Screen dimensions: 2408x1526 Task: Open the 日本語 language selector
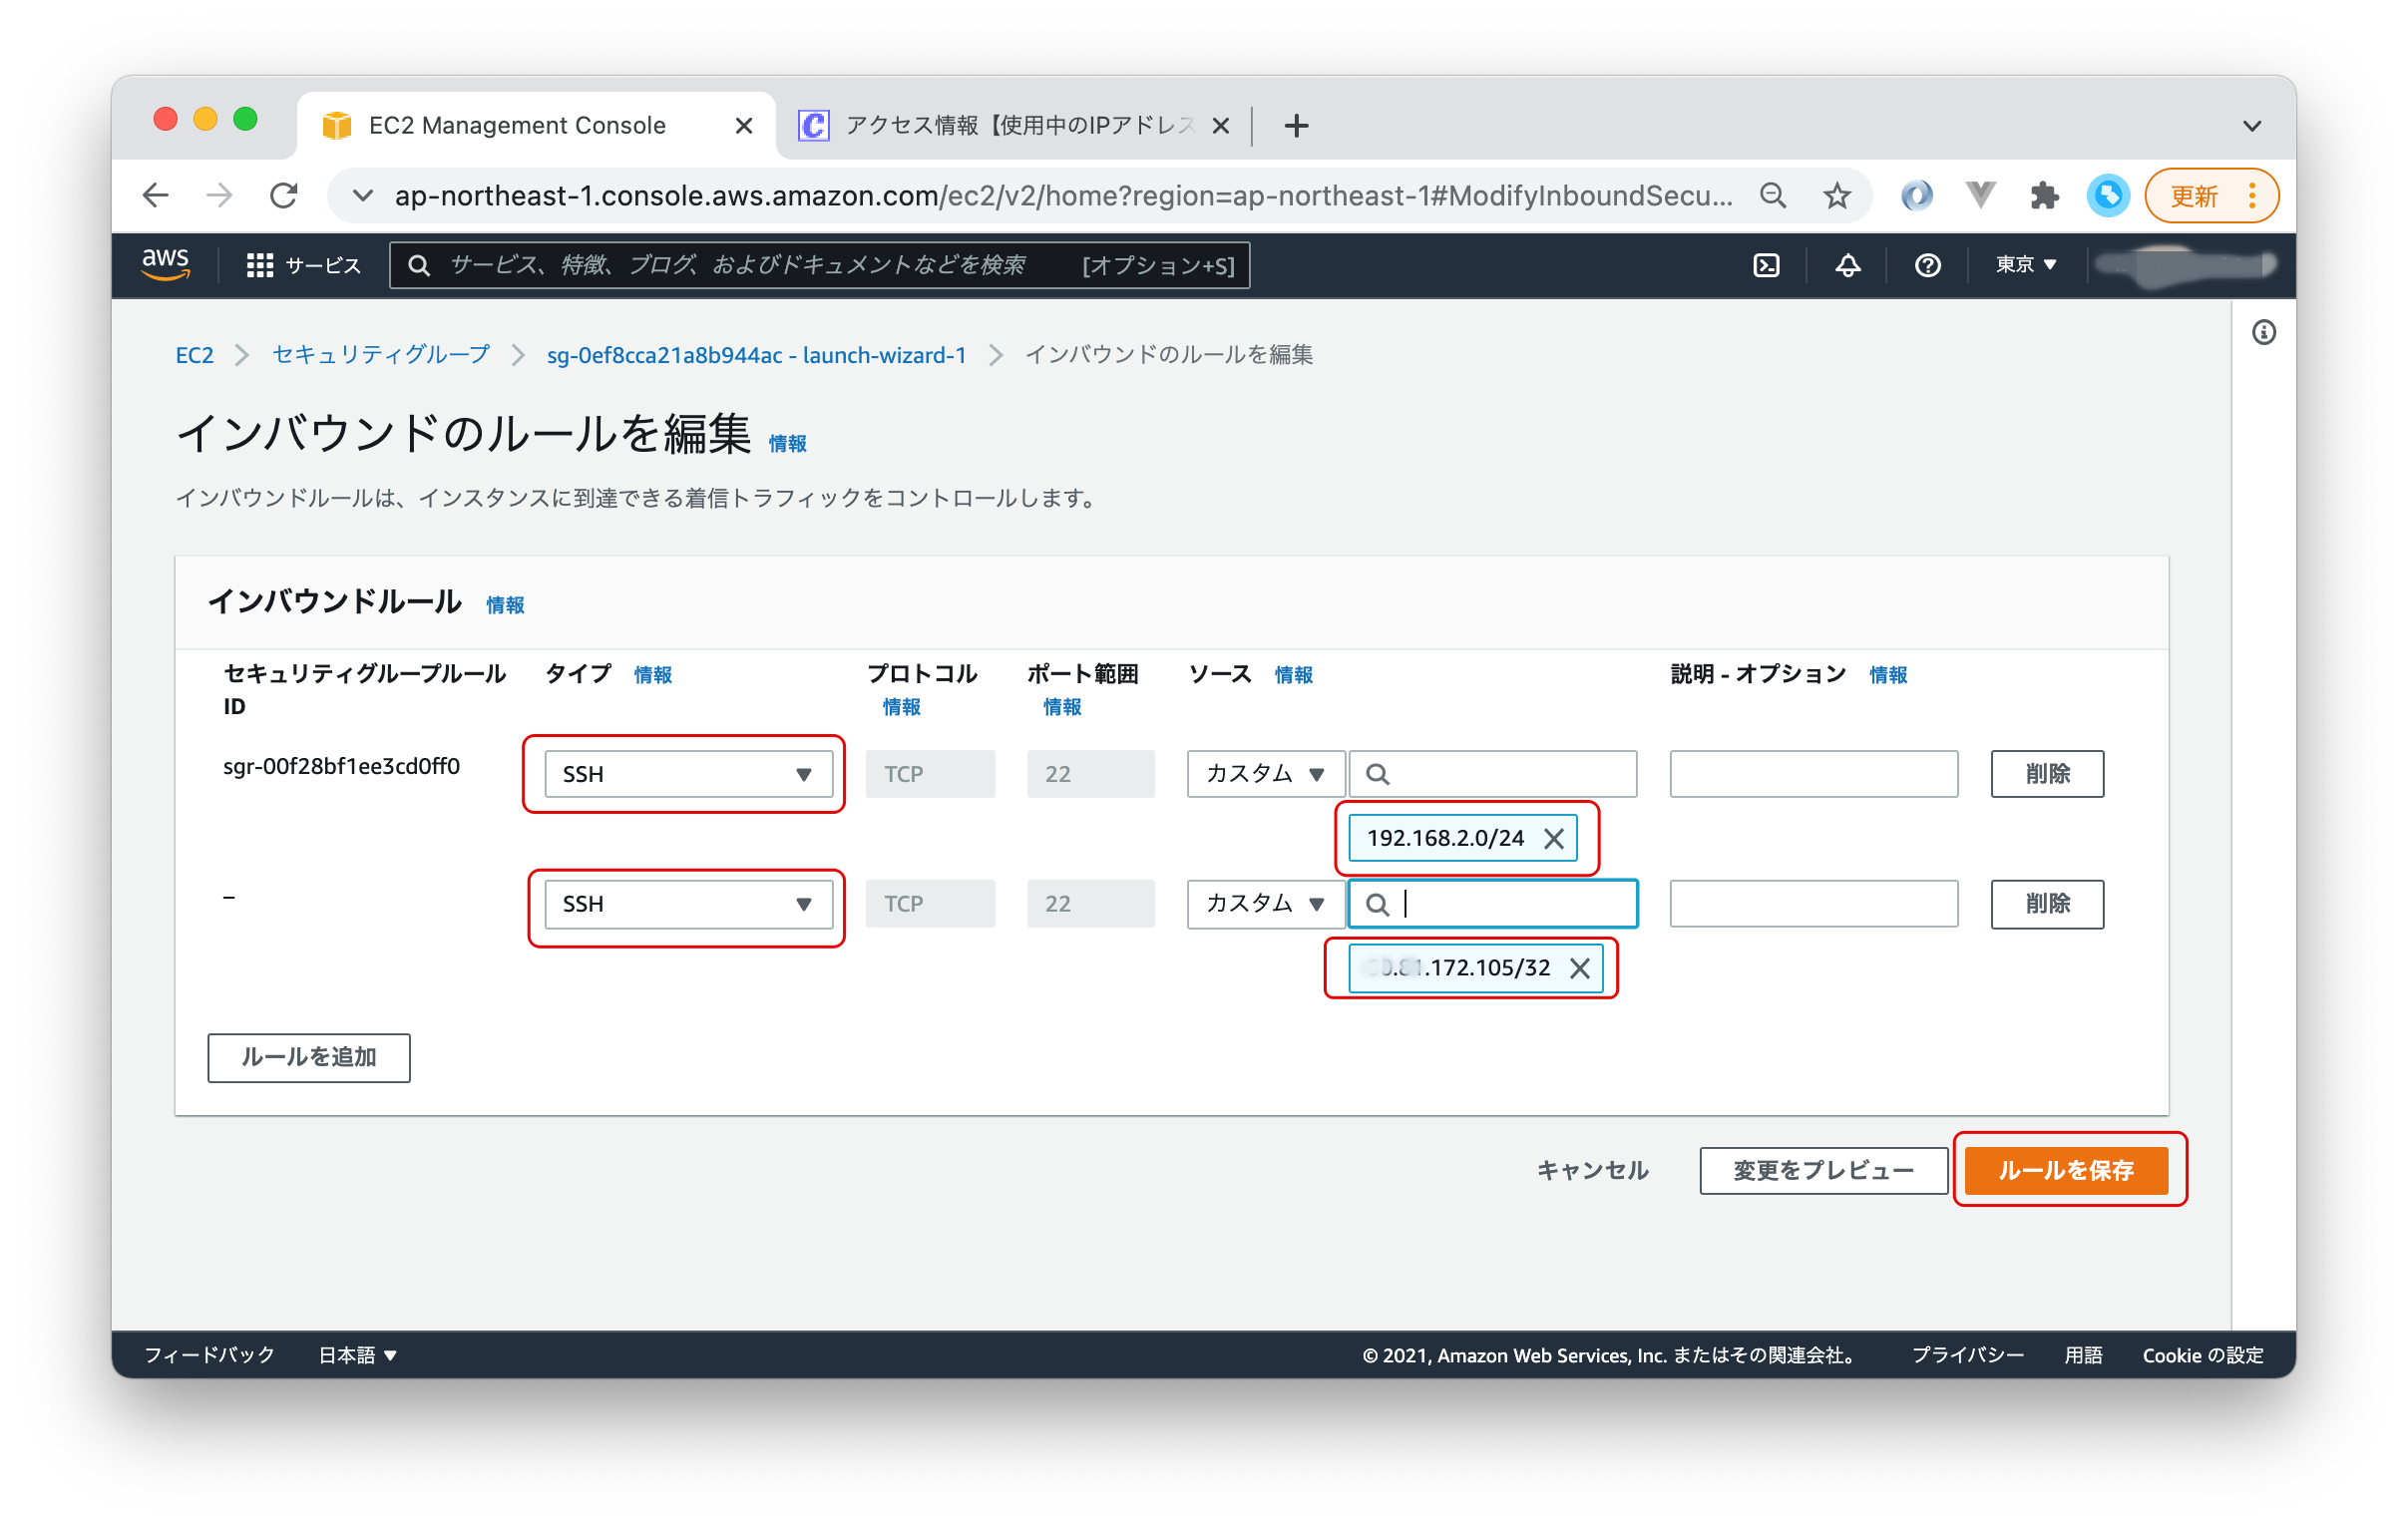coord(358,1355)
